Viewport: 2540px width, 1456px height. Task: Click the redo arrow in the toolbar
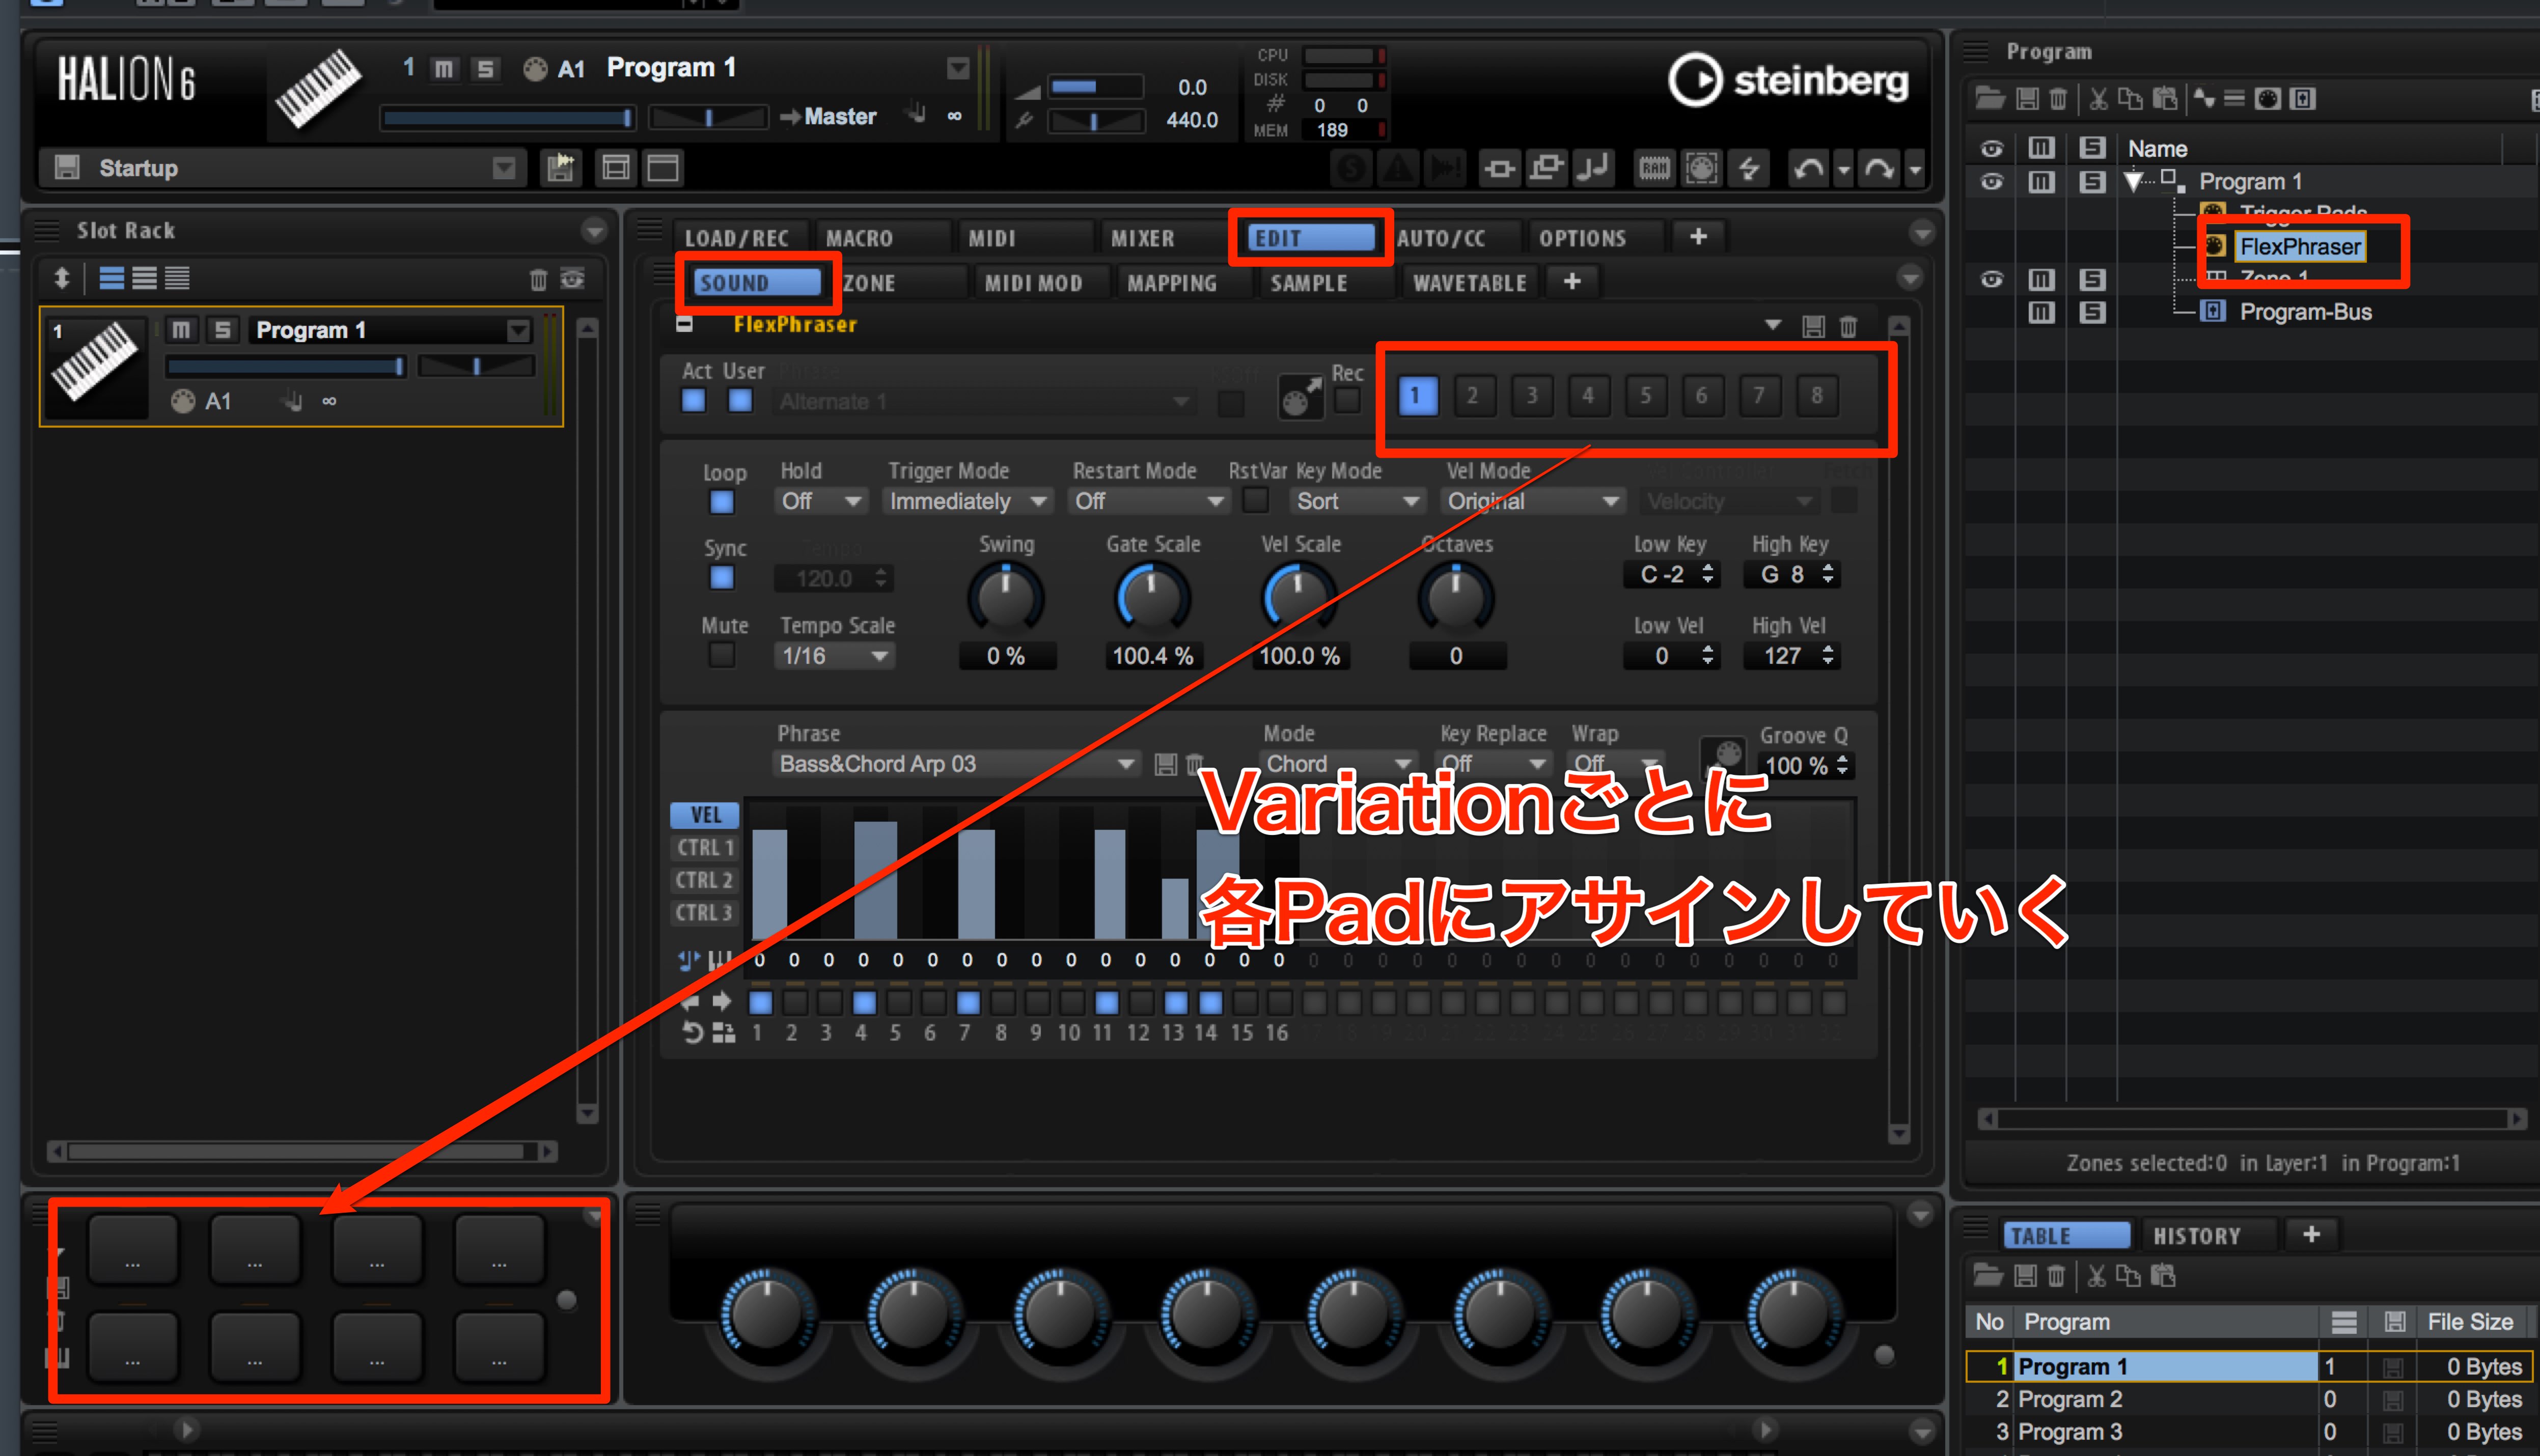pyautogui.click(x=1880, y=168)
